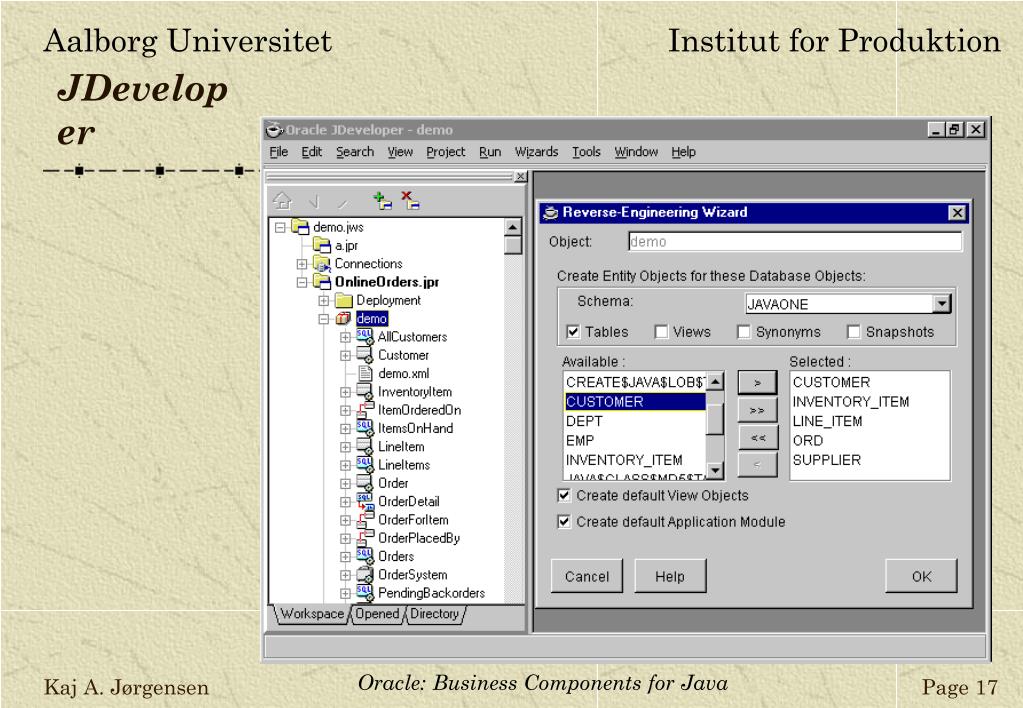The height and width of the screenshot is (708, 1023).
Task: Click the OrderSystem application module icon
Action: point(365,574)
